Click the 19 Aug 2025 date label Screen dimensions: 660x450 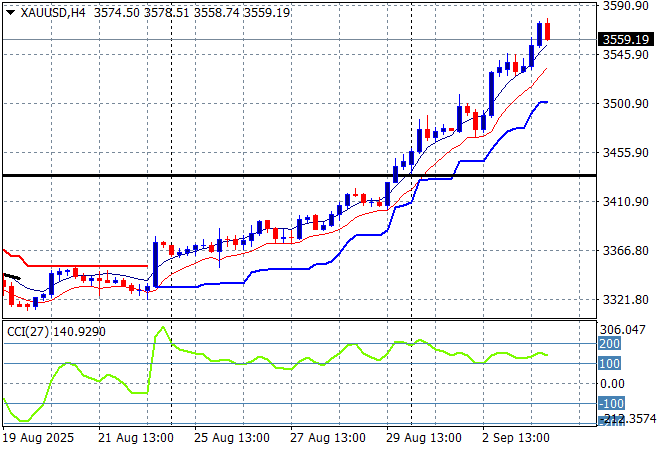click(x=36, y=438)
